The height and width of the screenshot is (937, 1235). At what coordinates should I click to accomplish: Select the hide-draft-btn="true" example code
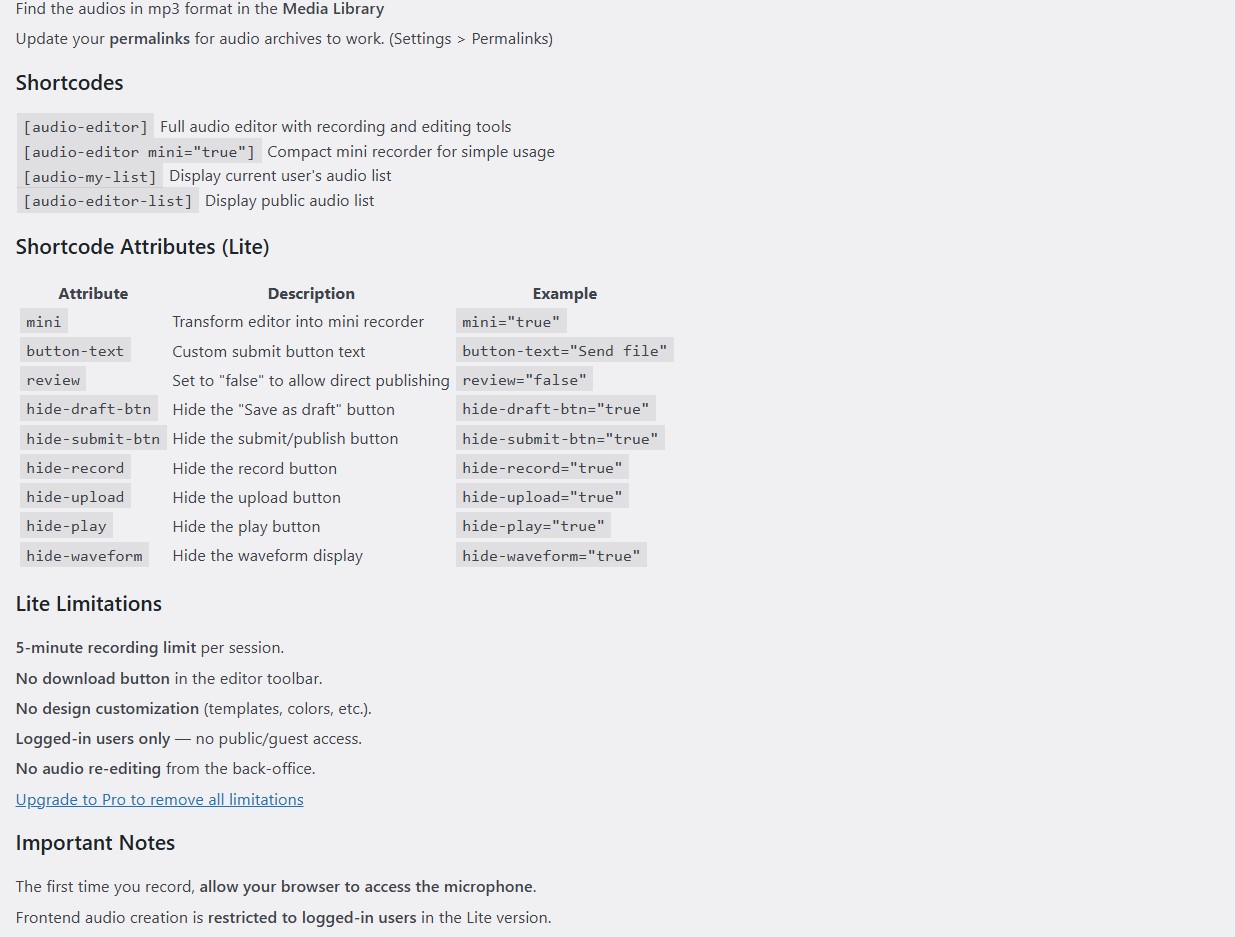point(555,409)
